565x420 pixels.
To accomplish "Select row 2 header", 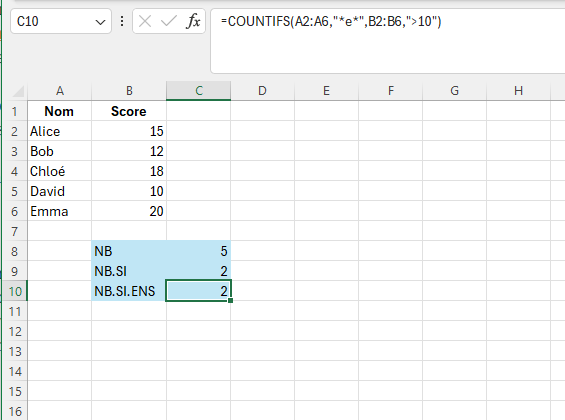I will click(x=14, y=131).
